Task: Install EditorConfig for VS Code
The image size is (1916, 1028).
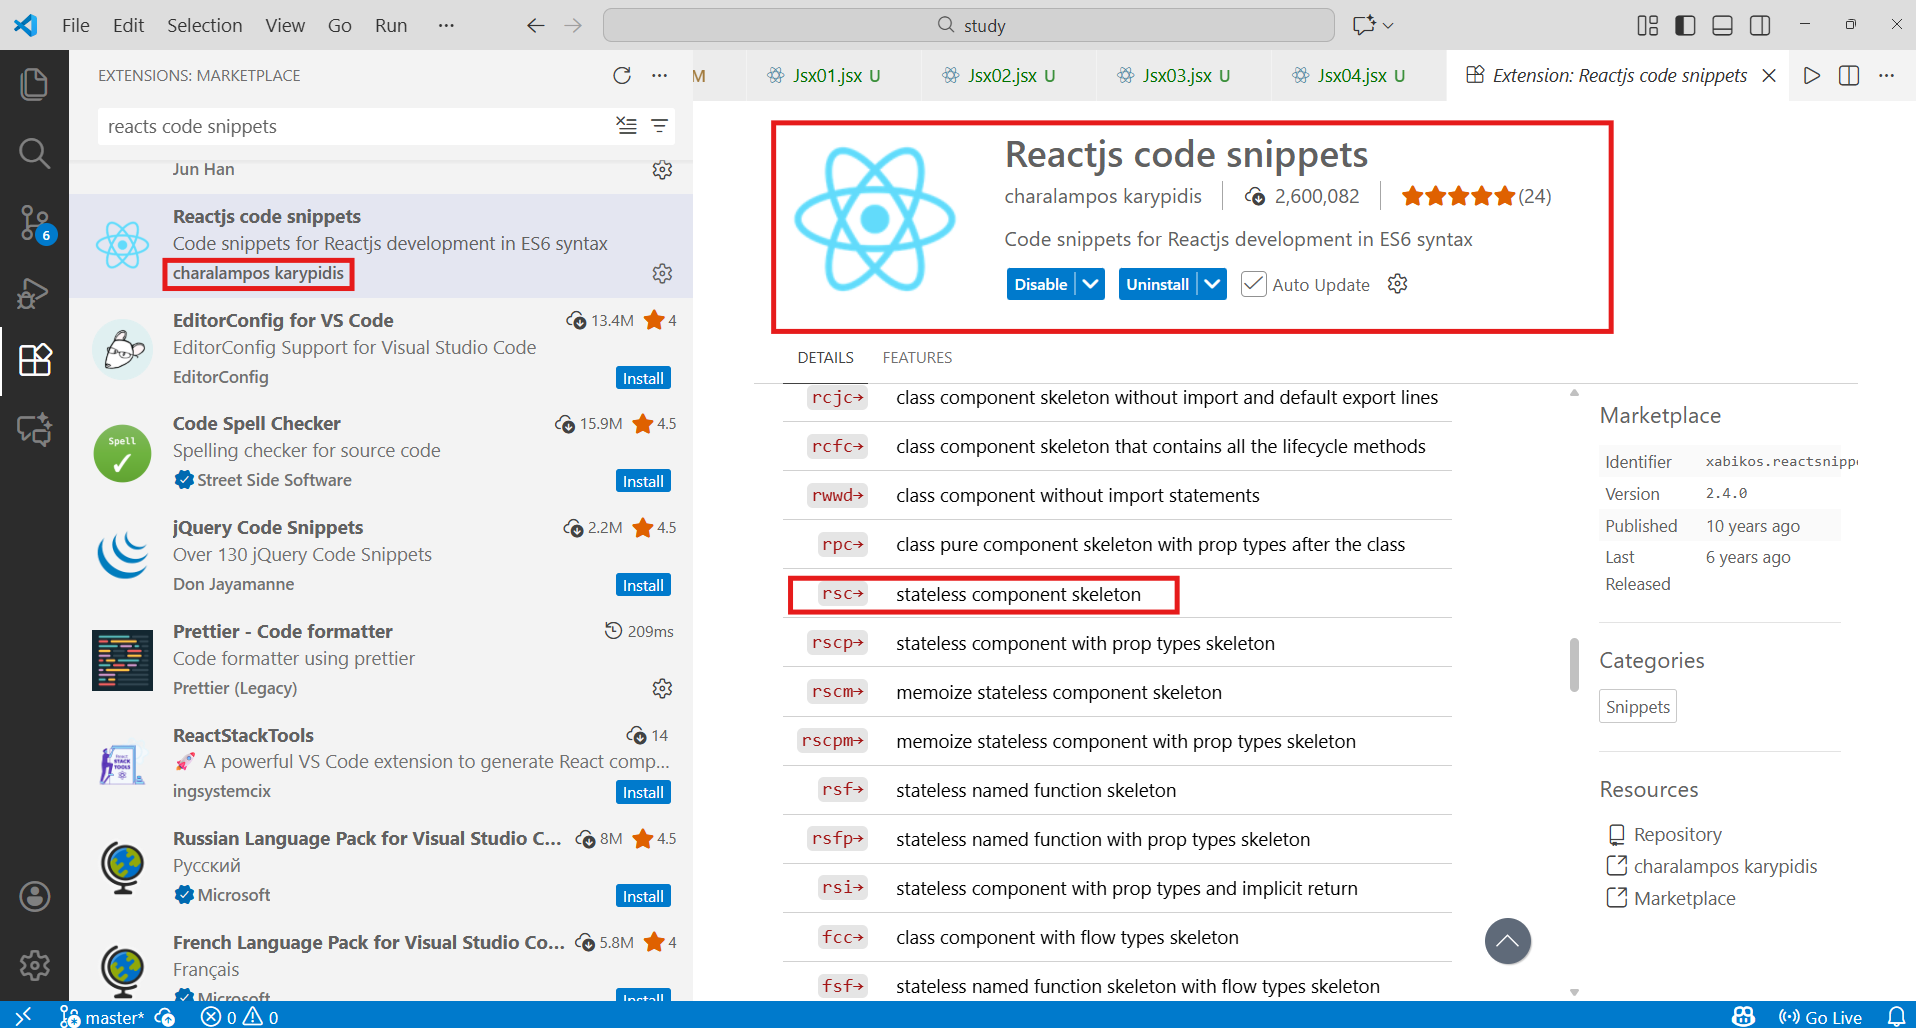Action: tap(643, 378)
